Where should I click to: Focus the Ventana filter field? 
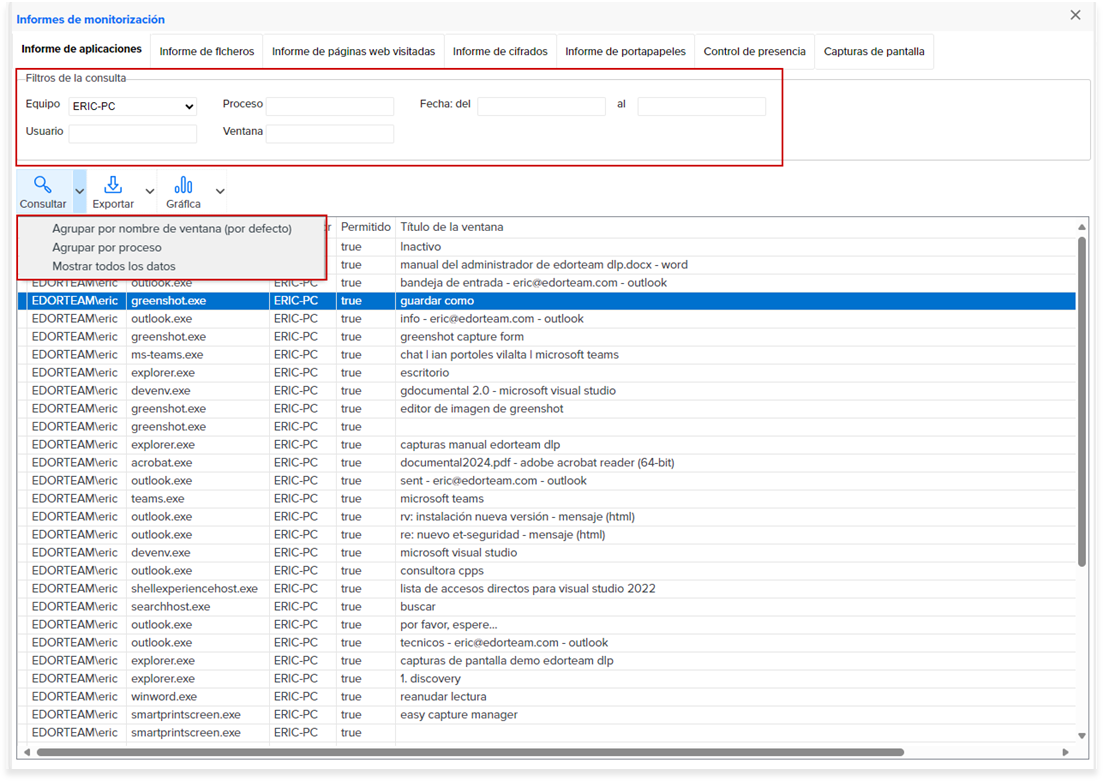point(330,134)
